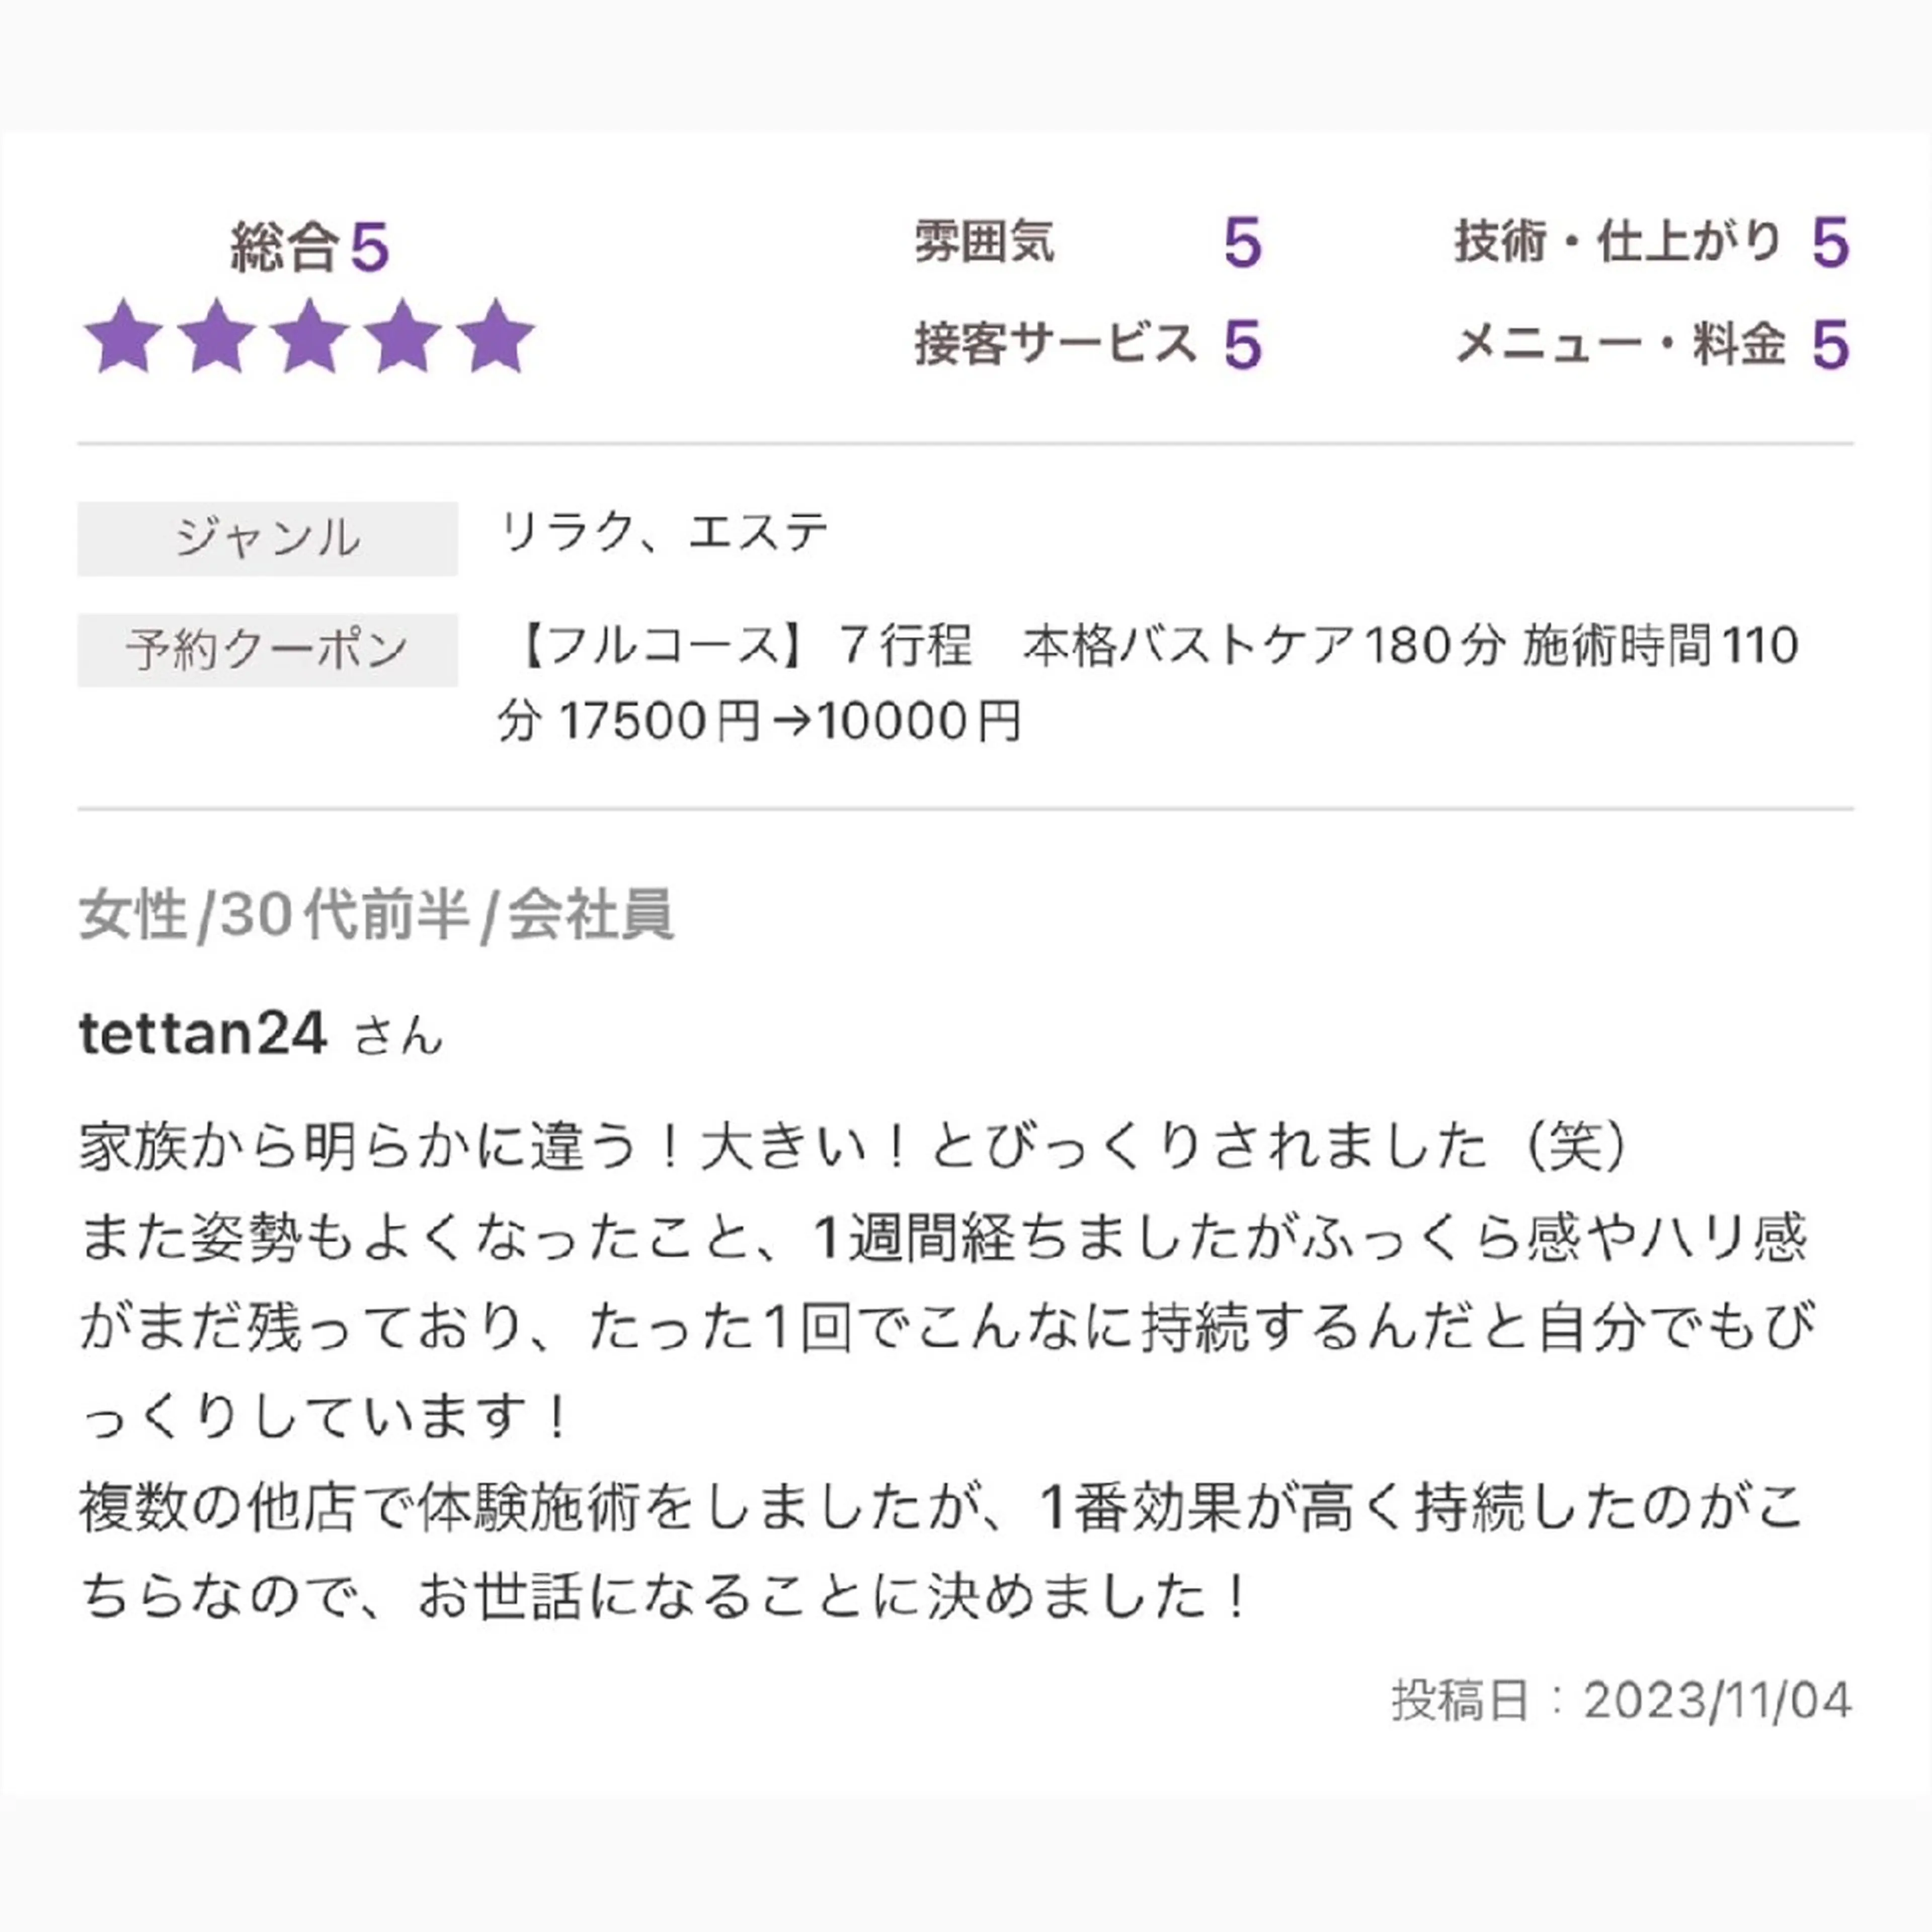Click the 接客サービス rating score
1932x1932 pixels.
(1242, 345)
